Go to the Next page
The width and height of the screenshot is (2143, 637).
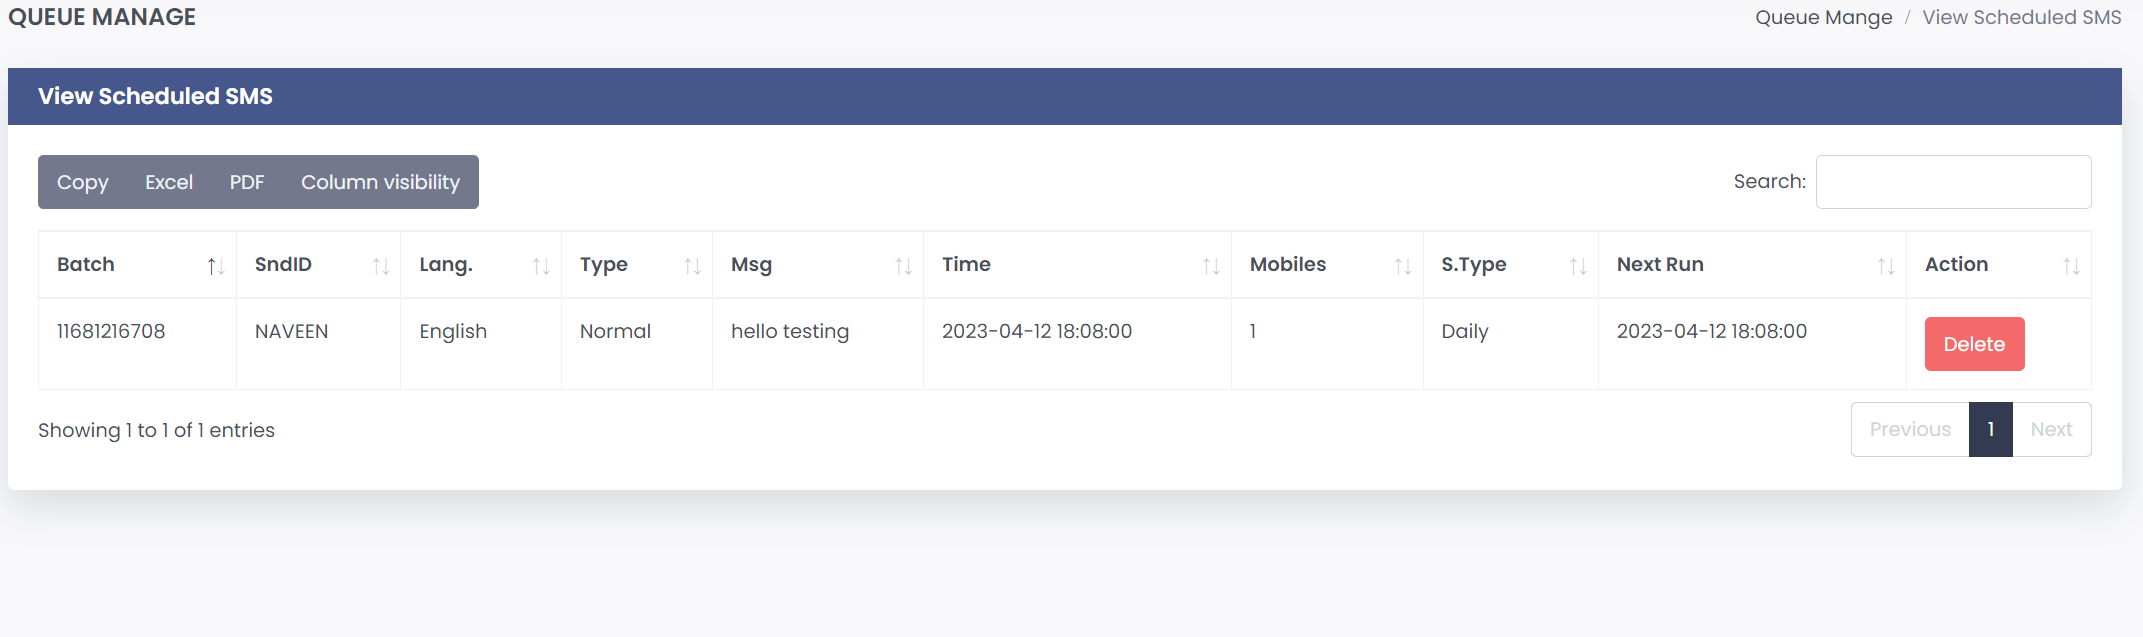tap(2051, 429)
